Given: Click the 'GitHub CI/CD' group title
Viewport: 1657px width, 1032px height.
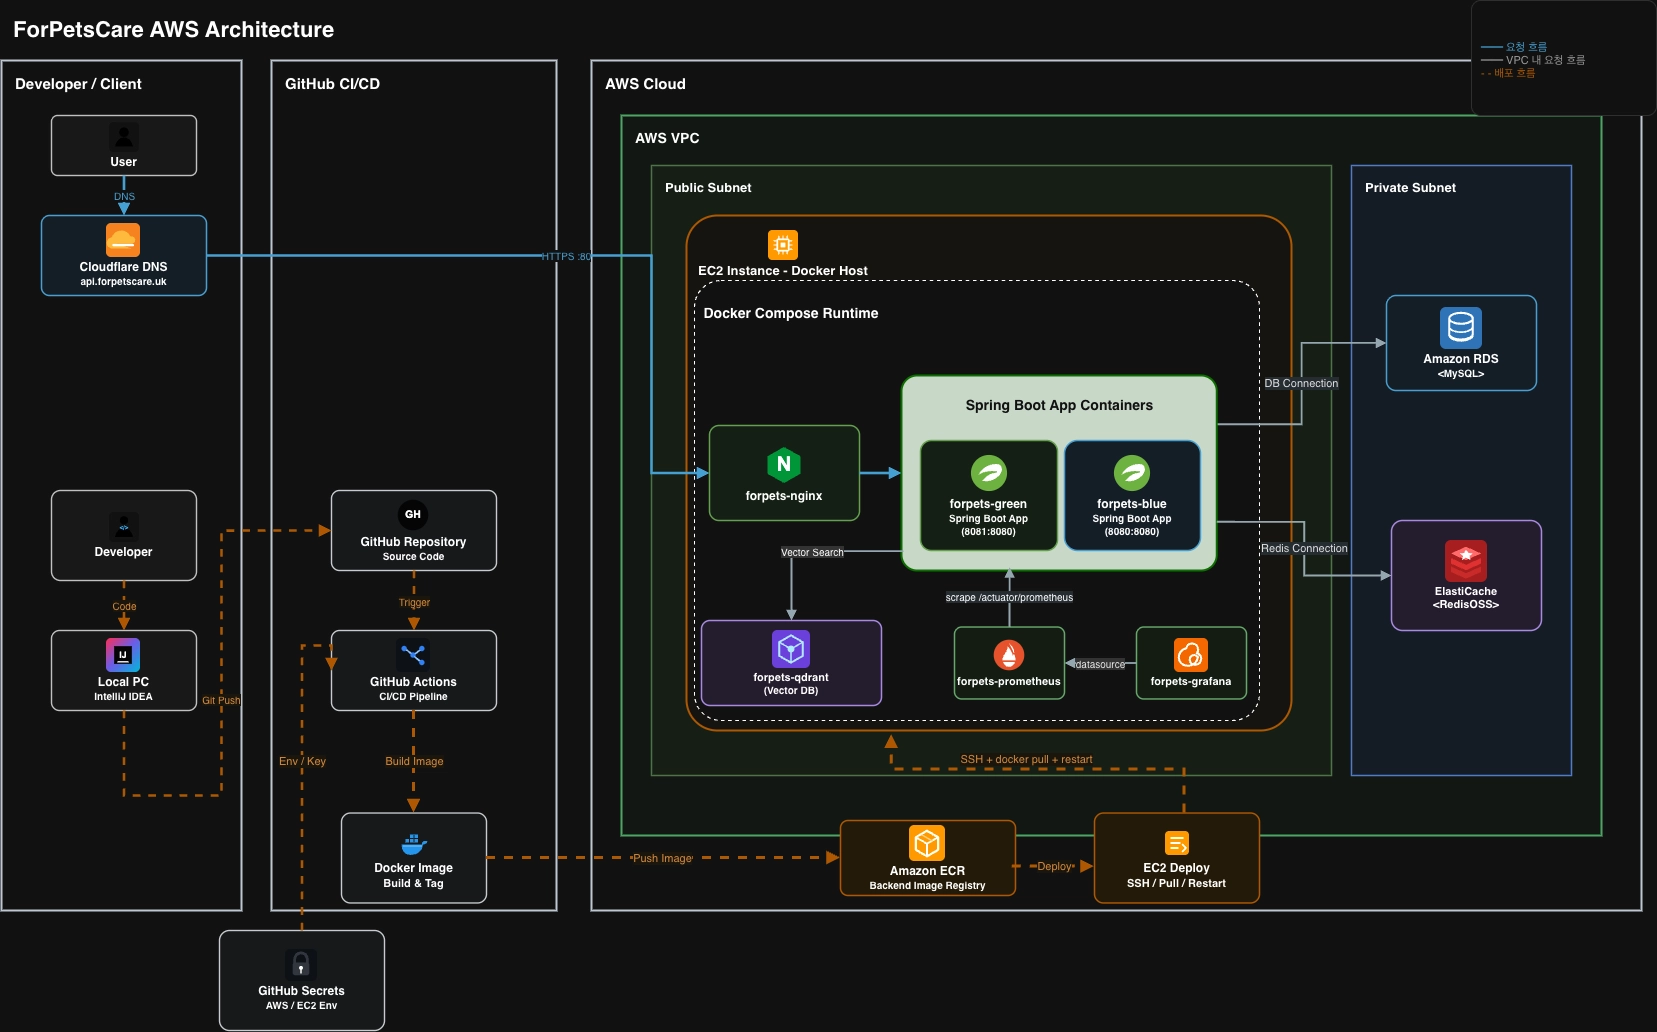Looking at the screenshot, I should point(332,84).
